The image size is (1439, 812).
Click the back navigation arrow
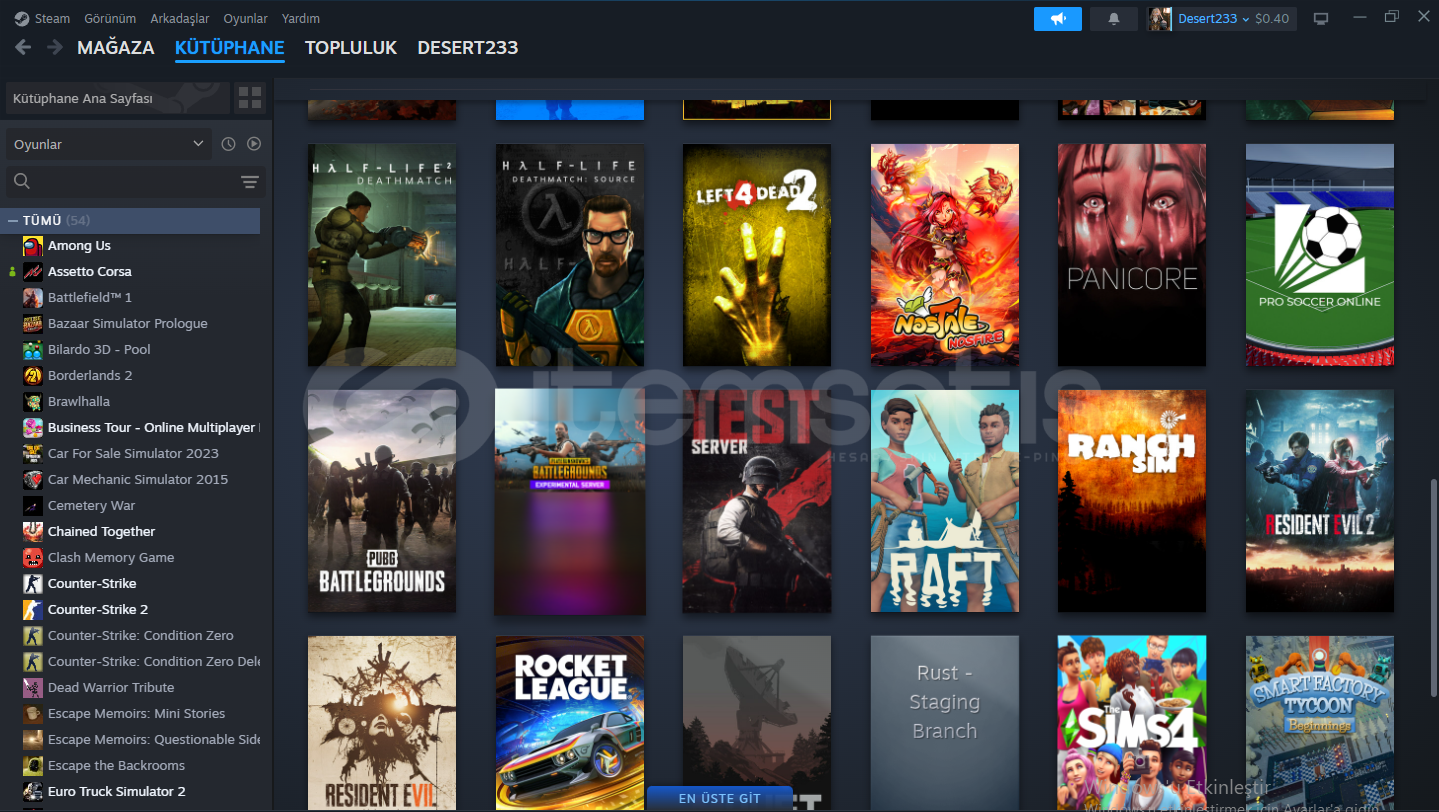pyautogui.click(x=23, y=47)
